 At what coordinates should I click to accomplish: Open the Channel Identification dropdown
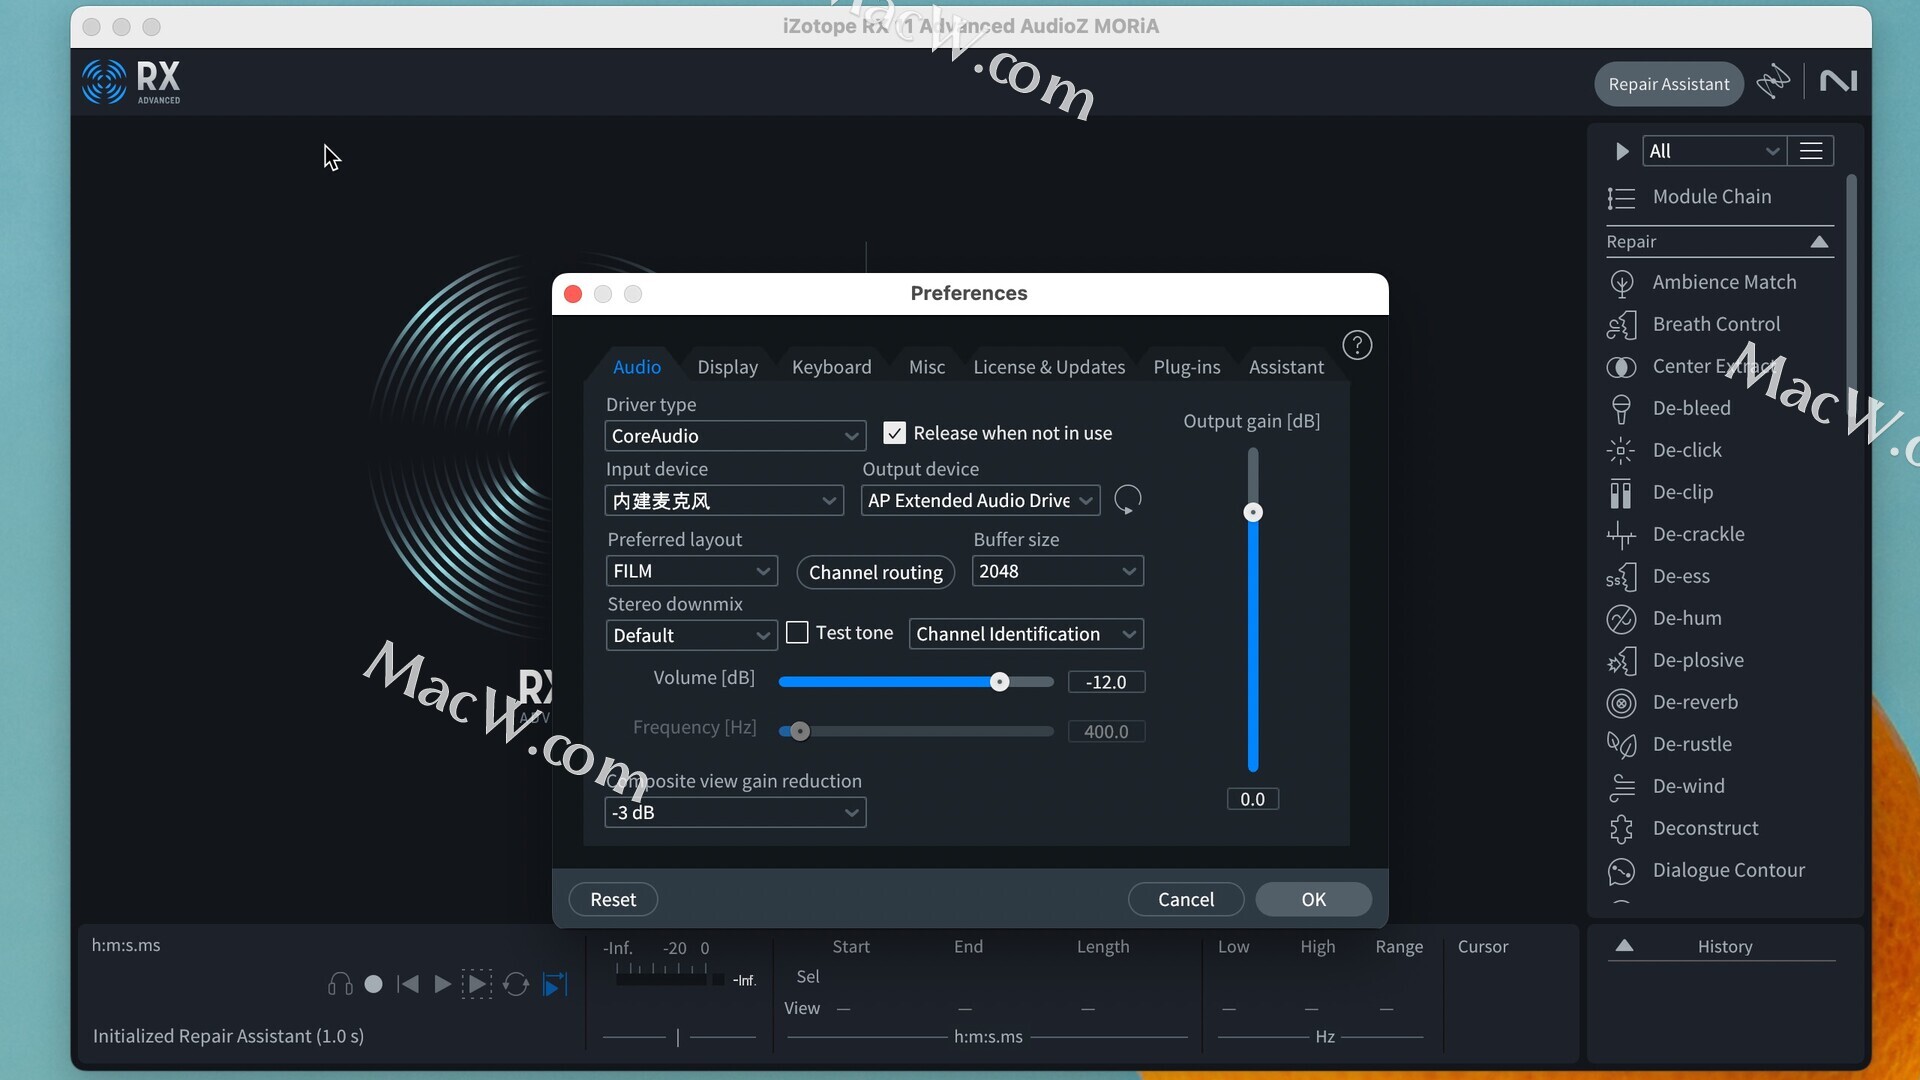click(1026, 634)
